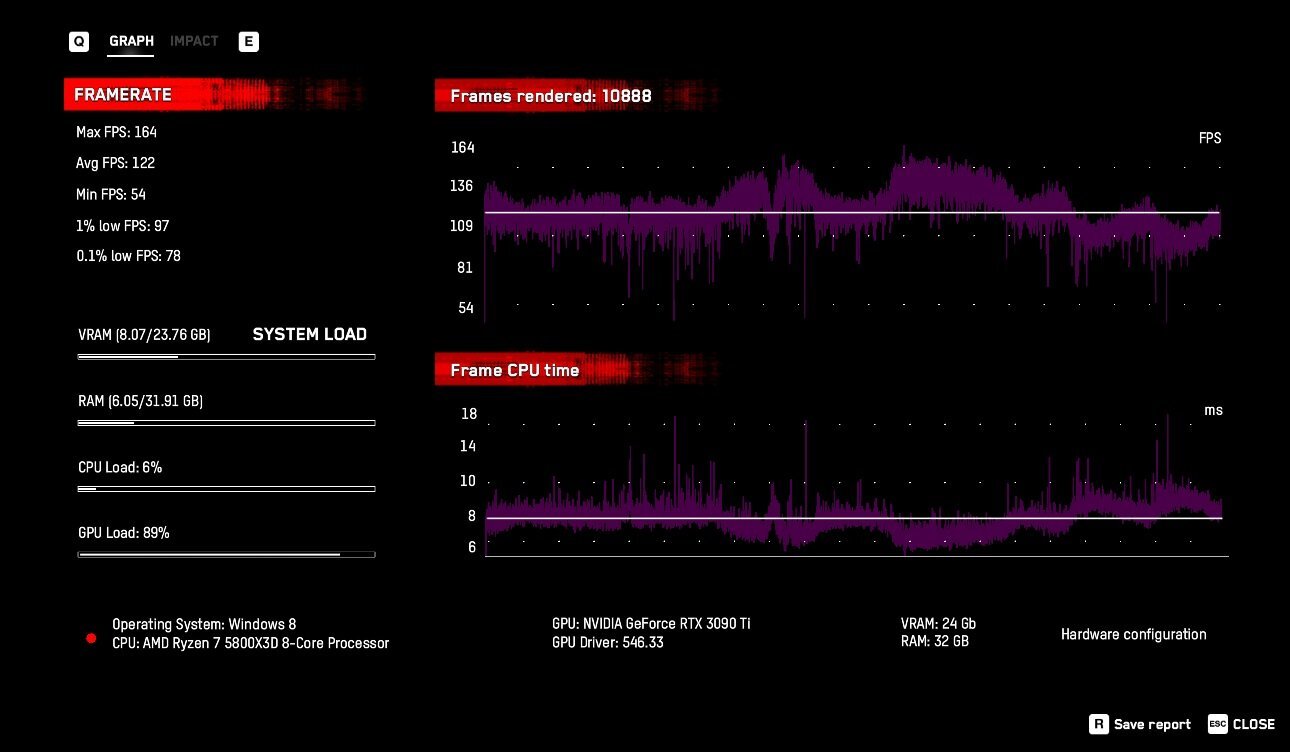Click the 14 axis label on CPU time graph
1290x752 pixels.
(468, 447)
